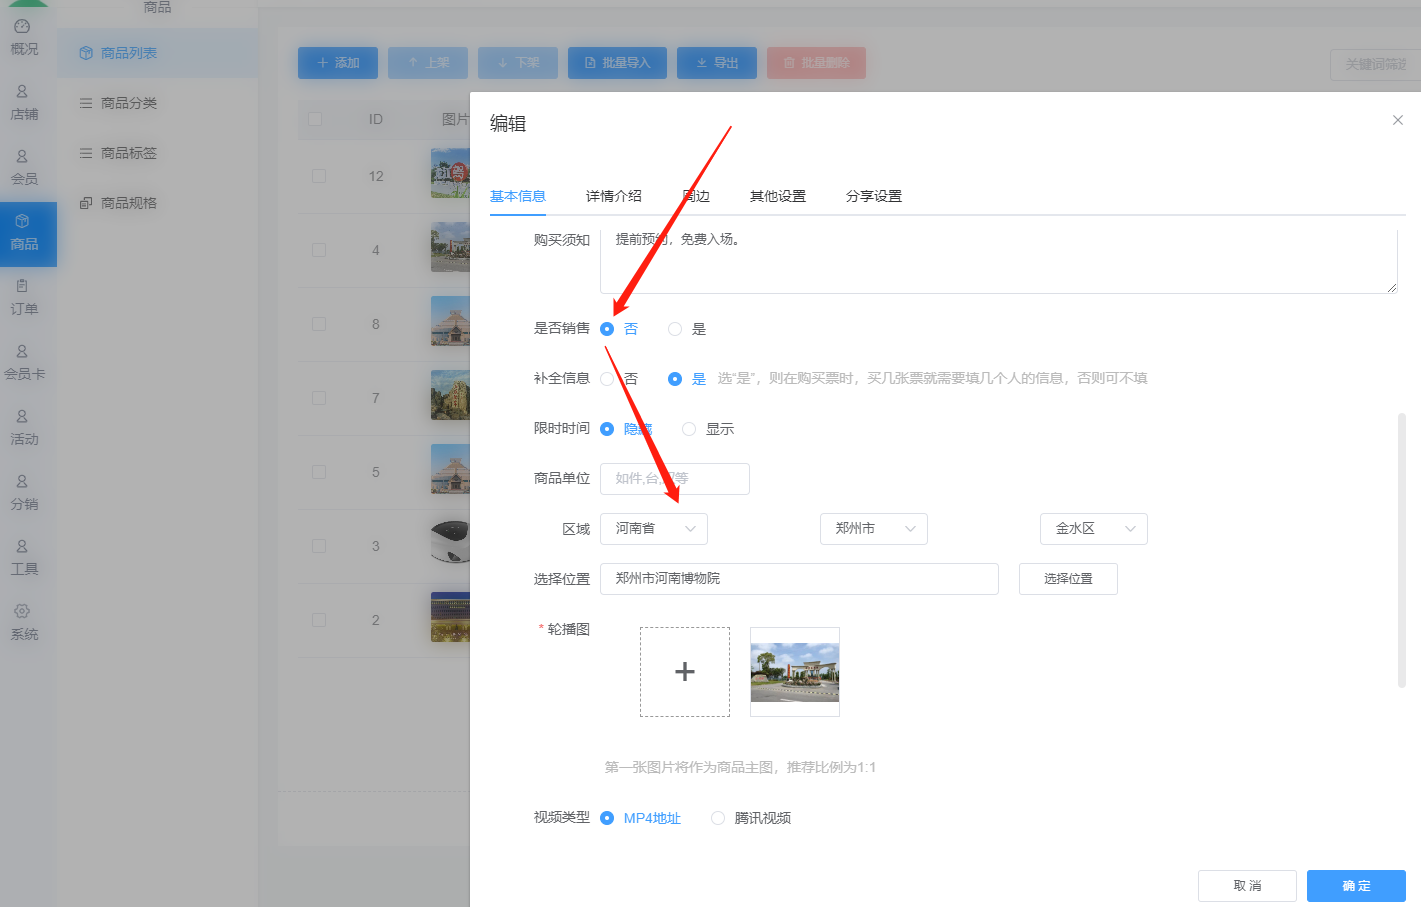Screen dimensions: 1421x907
Task: Open the 工具 tools sidebar icon
Action: coord(22,546)
